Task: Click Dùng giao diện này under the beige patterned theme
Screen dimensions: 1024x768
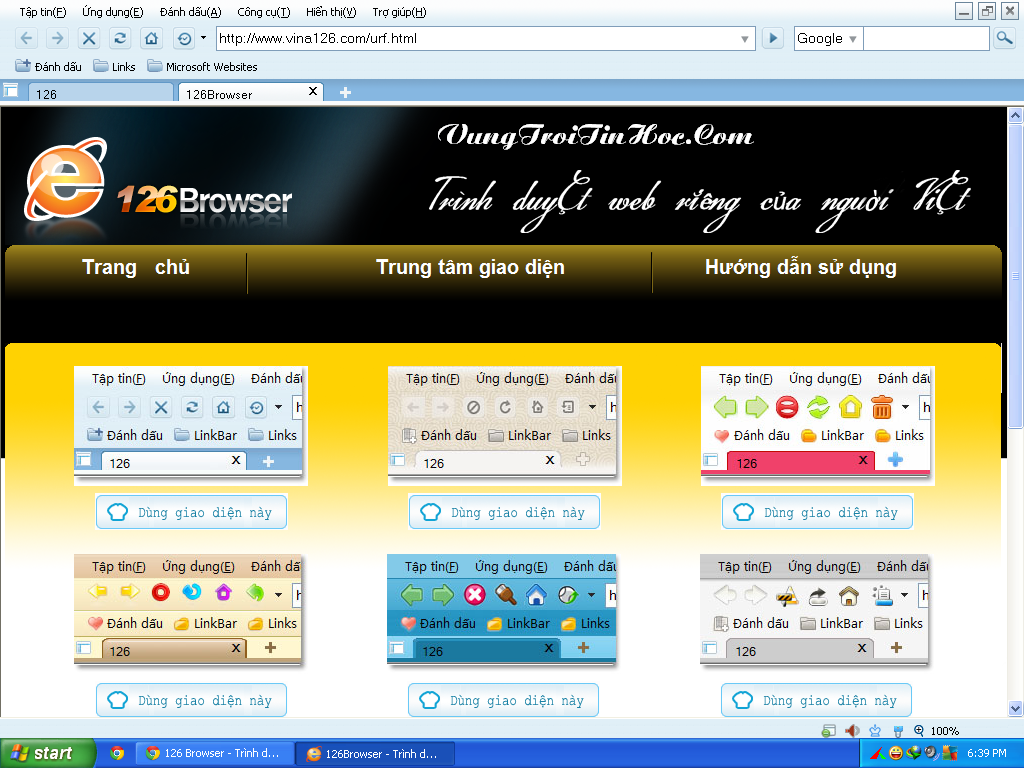Action: click(504, 512)
